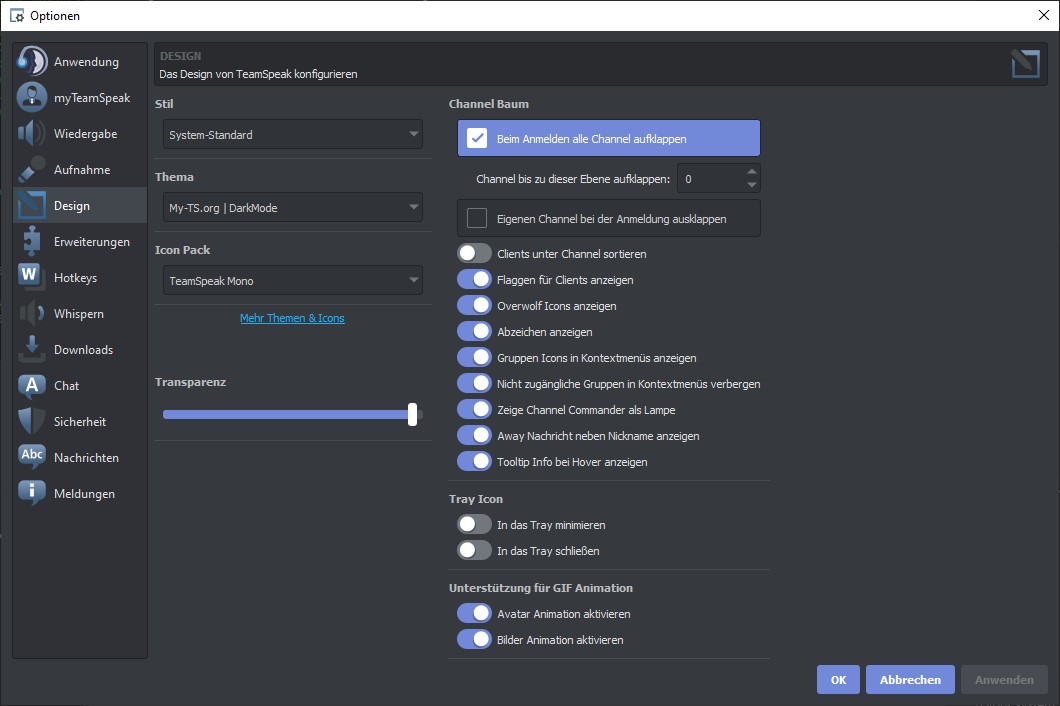Confirm with the OK button
The width and height of the screenshot is (1060, 706).
(x=838, y=680)
